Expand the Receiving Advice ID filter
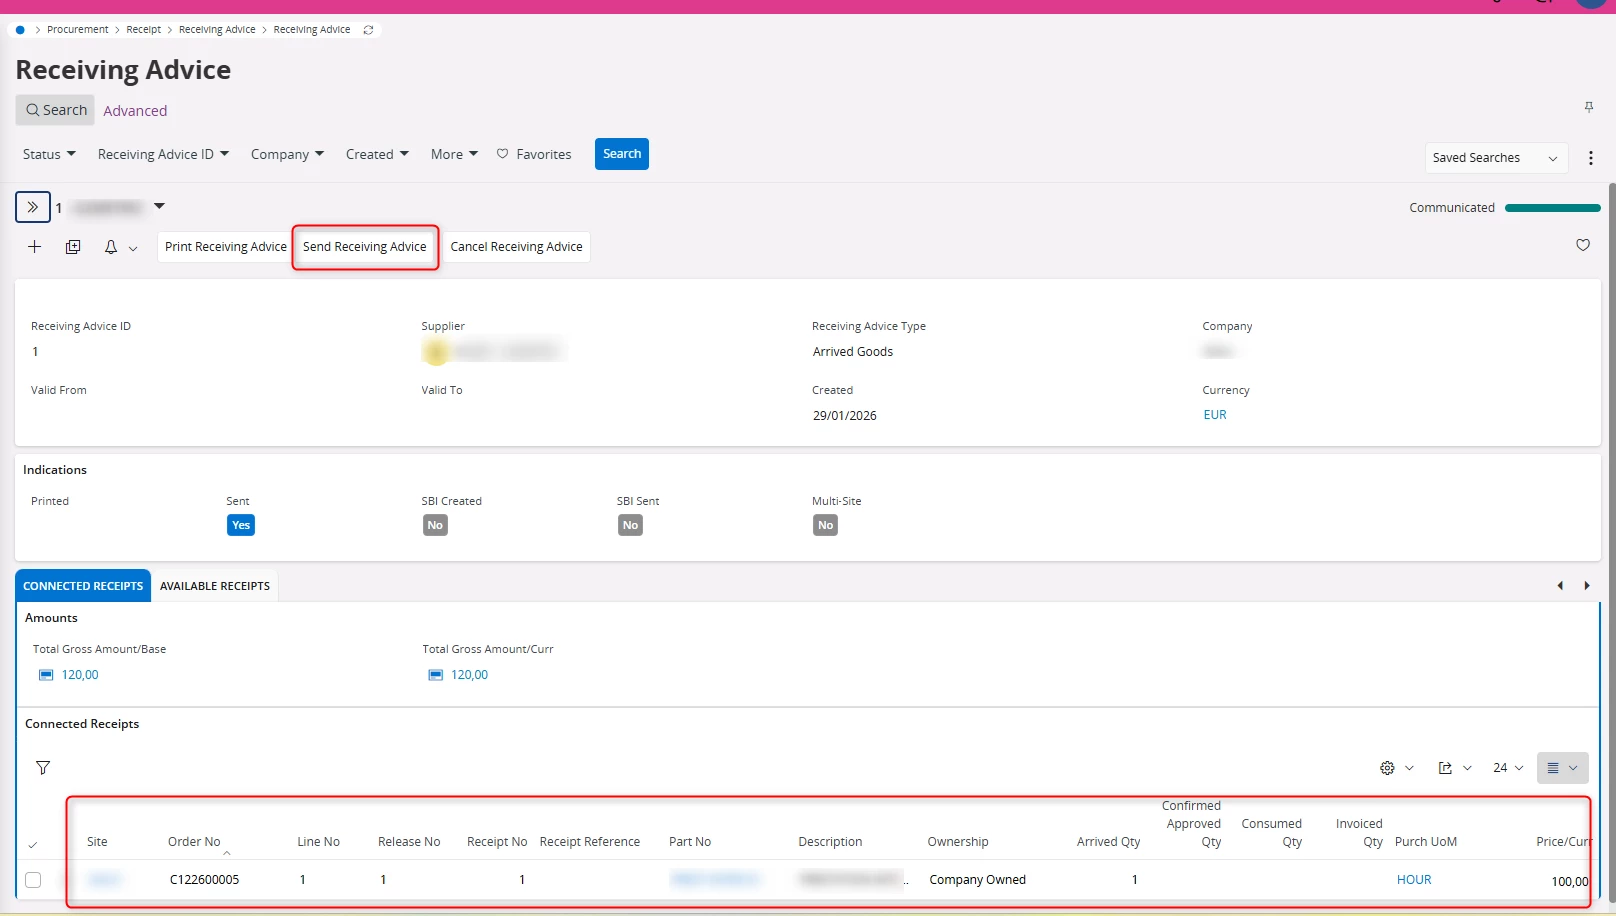This screenshot has width=1616, height=916. pyautogui.click(x=163, y=154)
